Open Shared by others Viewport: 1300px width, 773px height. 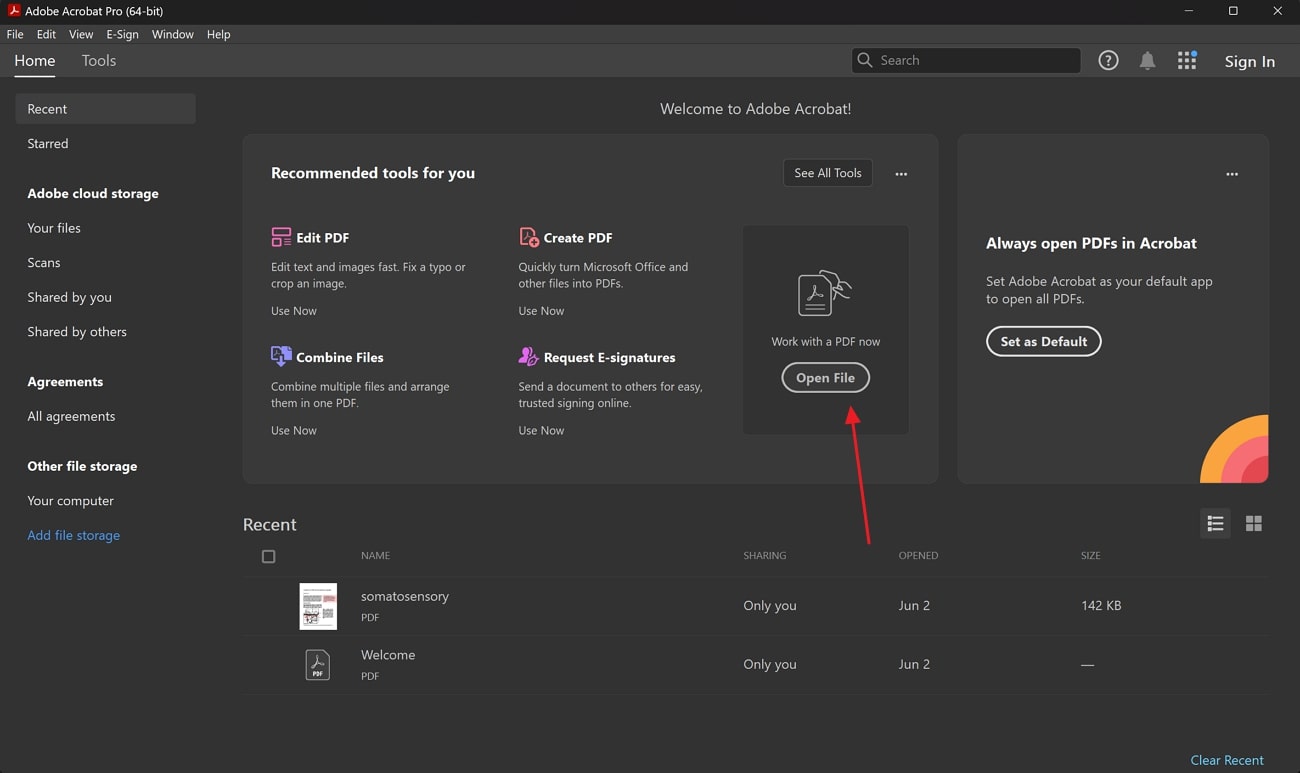tap(77, 331)
